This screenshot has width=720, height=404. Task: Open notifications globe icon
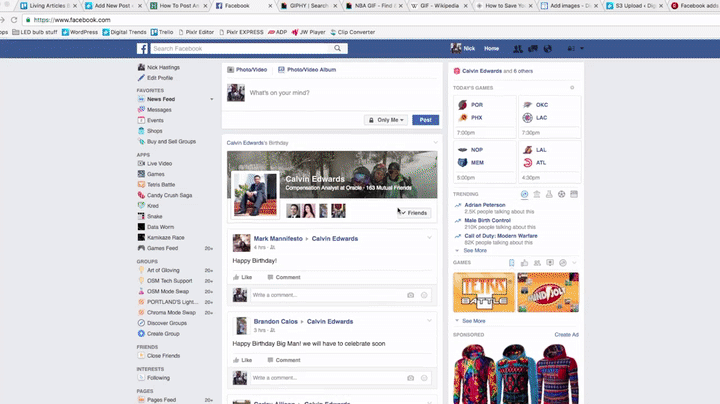[547, 49]
